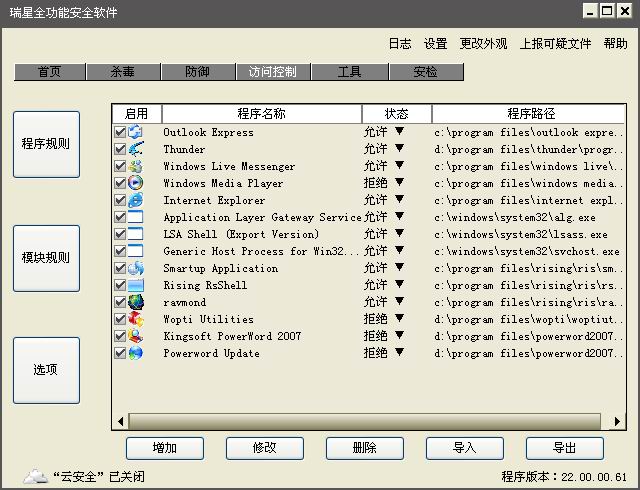Toggle Smartup Application checkbox
The image size is (640, 490).
[120, 268]
